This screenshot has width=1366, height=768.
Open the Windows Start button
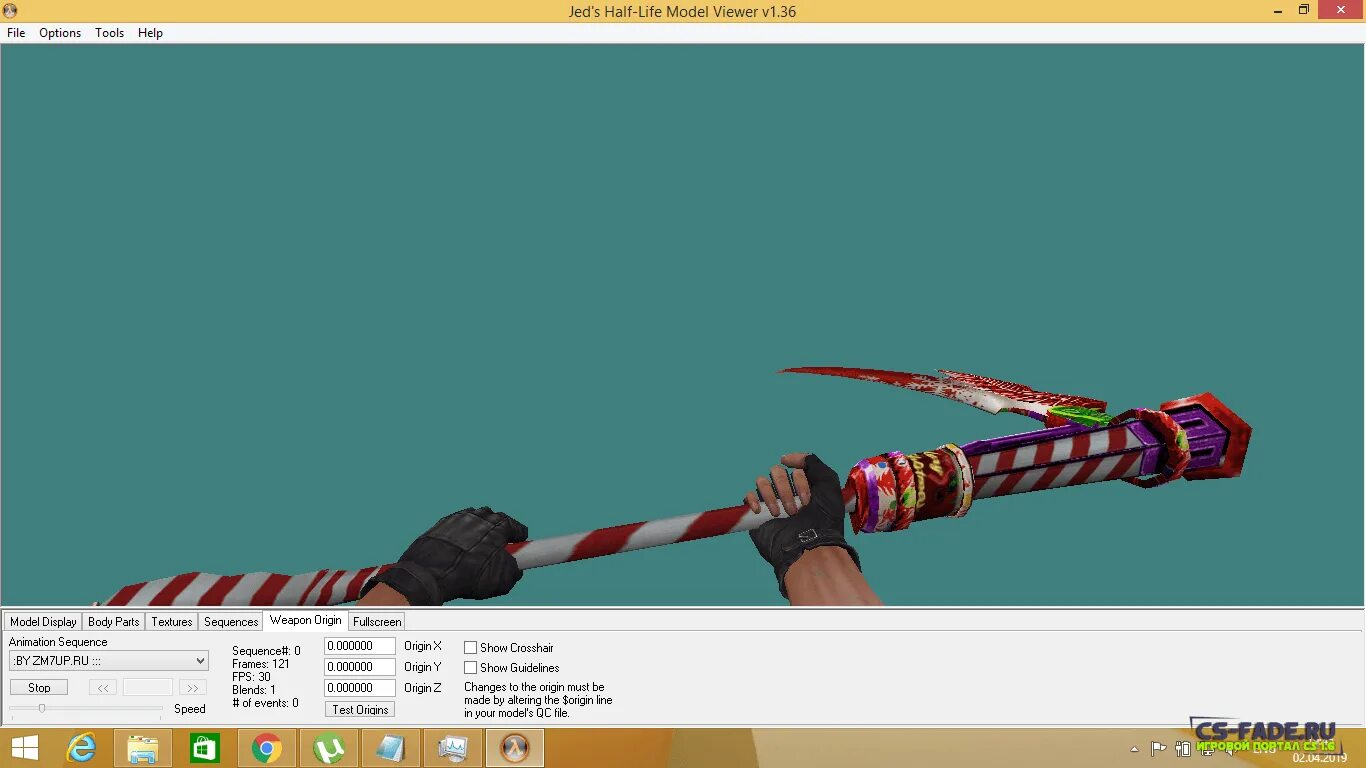point(24,748)
